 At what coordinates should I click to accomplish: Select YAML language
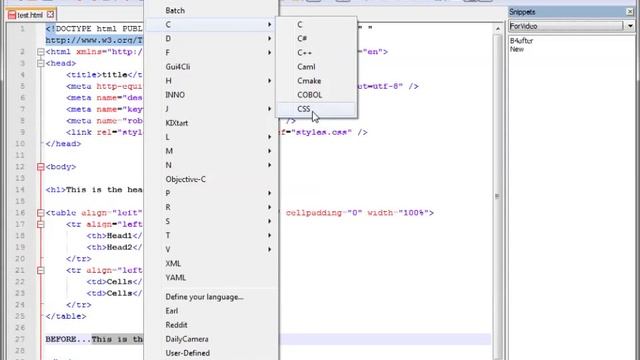(x=211, y=278)
